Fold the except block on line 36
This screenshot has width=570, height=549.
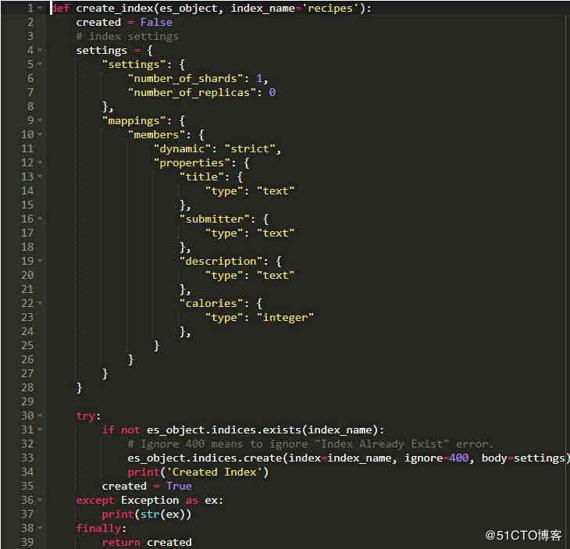[40, 500]
